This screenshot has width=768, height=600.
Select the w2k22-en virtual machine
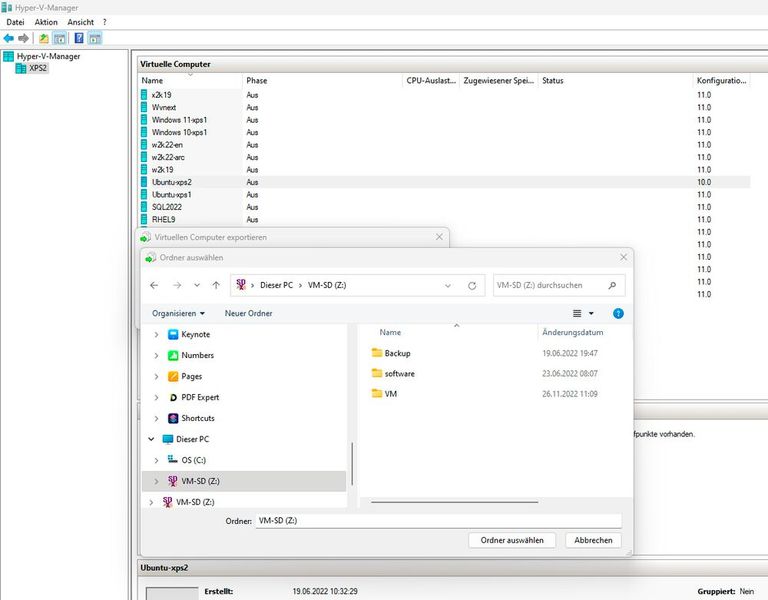(445, 144)
